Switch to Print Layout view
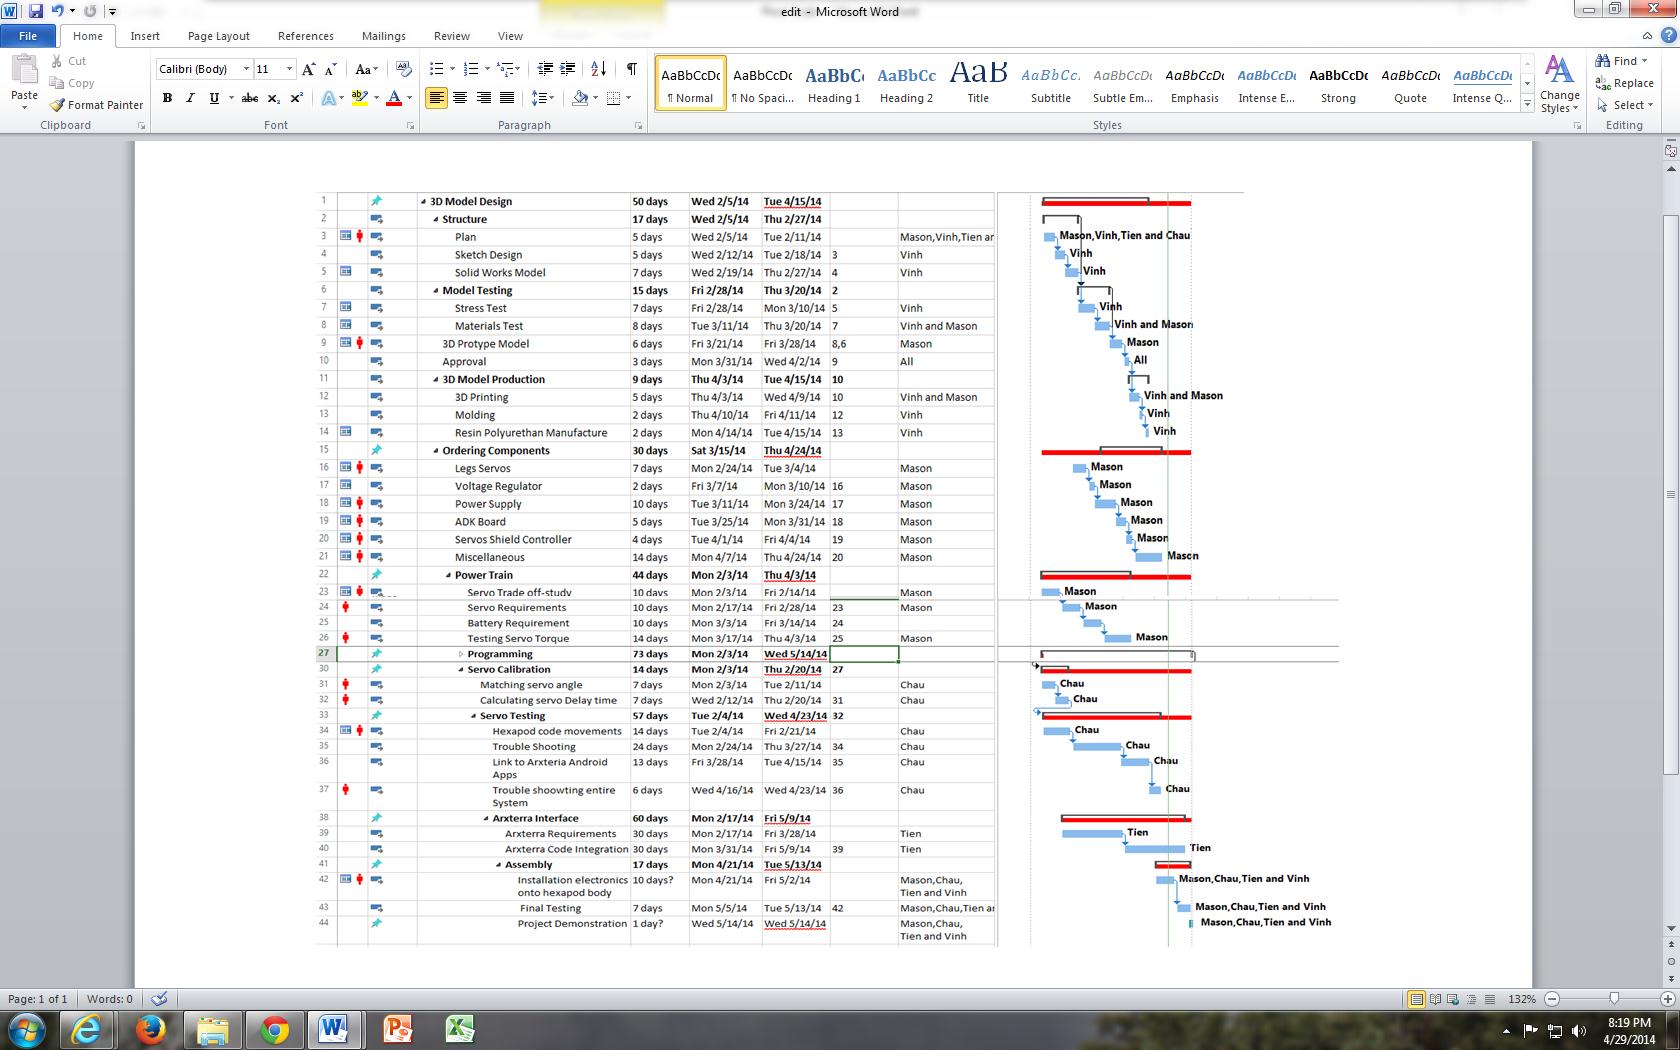1680x1050 pixels. point(1416,999)
